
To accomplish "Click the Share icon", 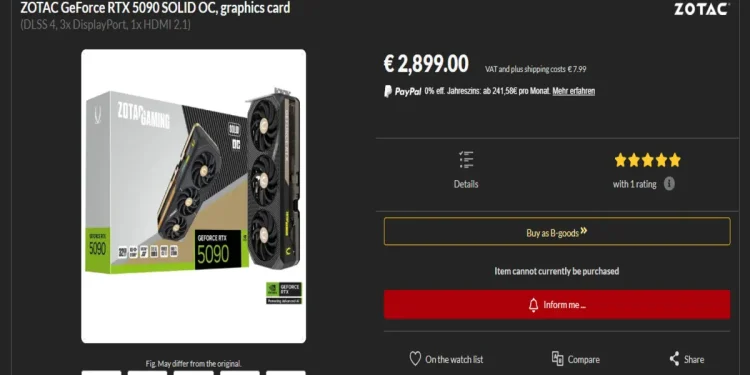I will tap(674, 359).
